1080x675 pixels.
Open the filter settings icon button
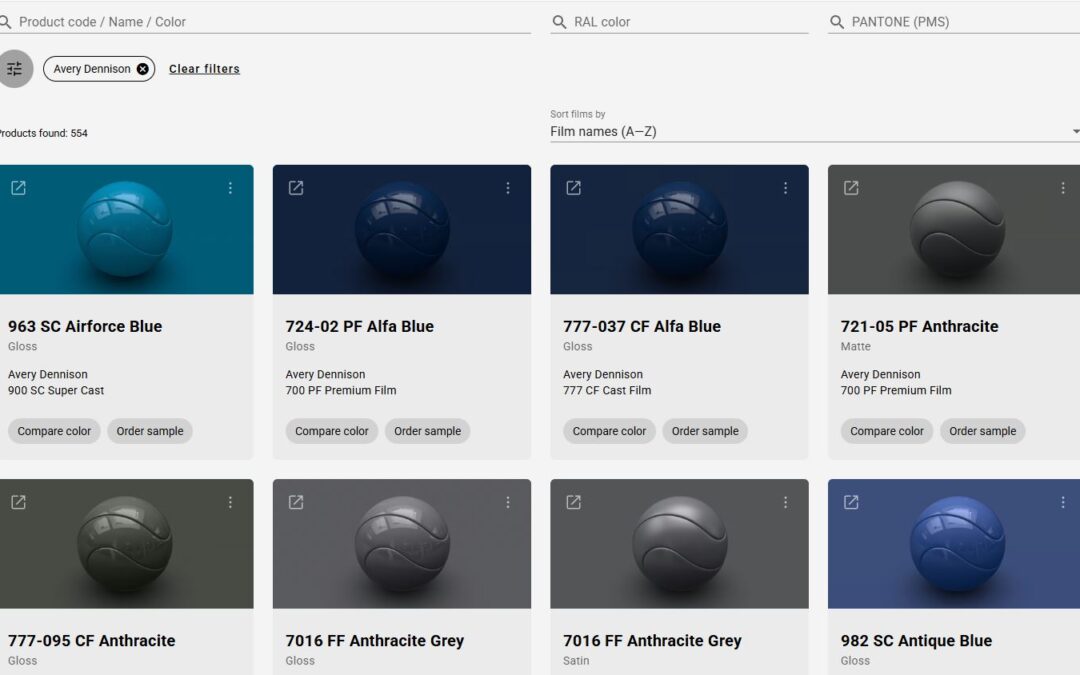click(x=15, y=69)
